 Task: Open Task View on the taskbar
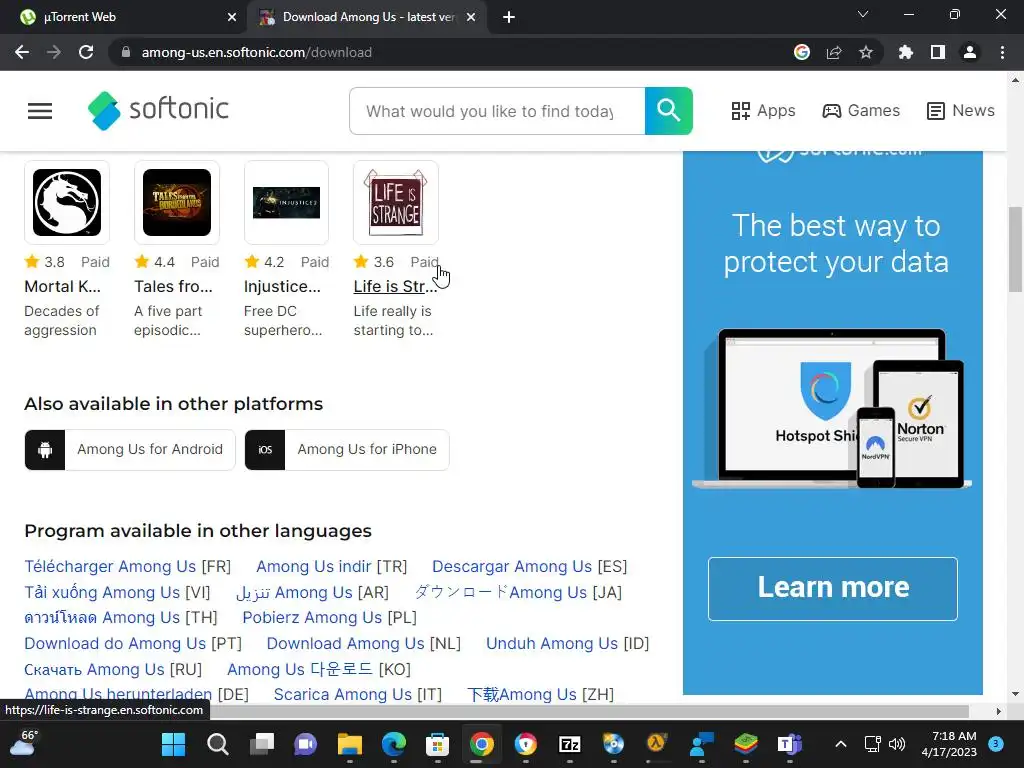point(261,744)
